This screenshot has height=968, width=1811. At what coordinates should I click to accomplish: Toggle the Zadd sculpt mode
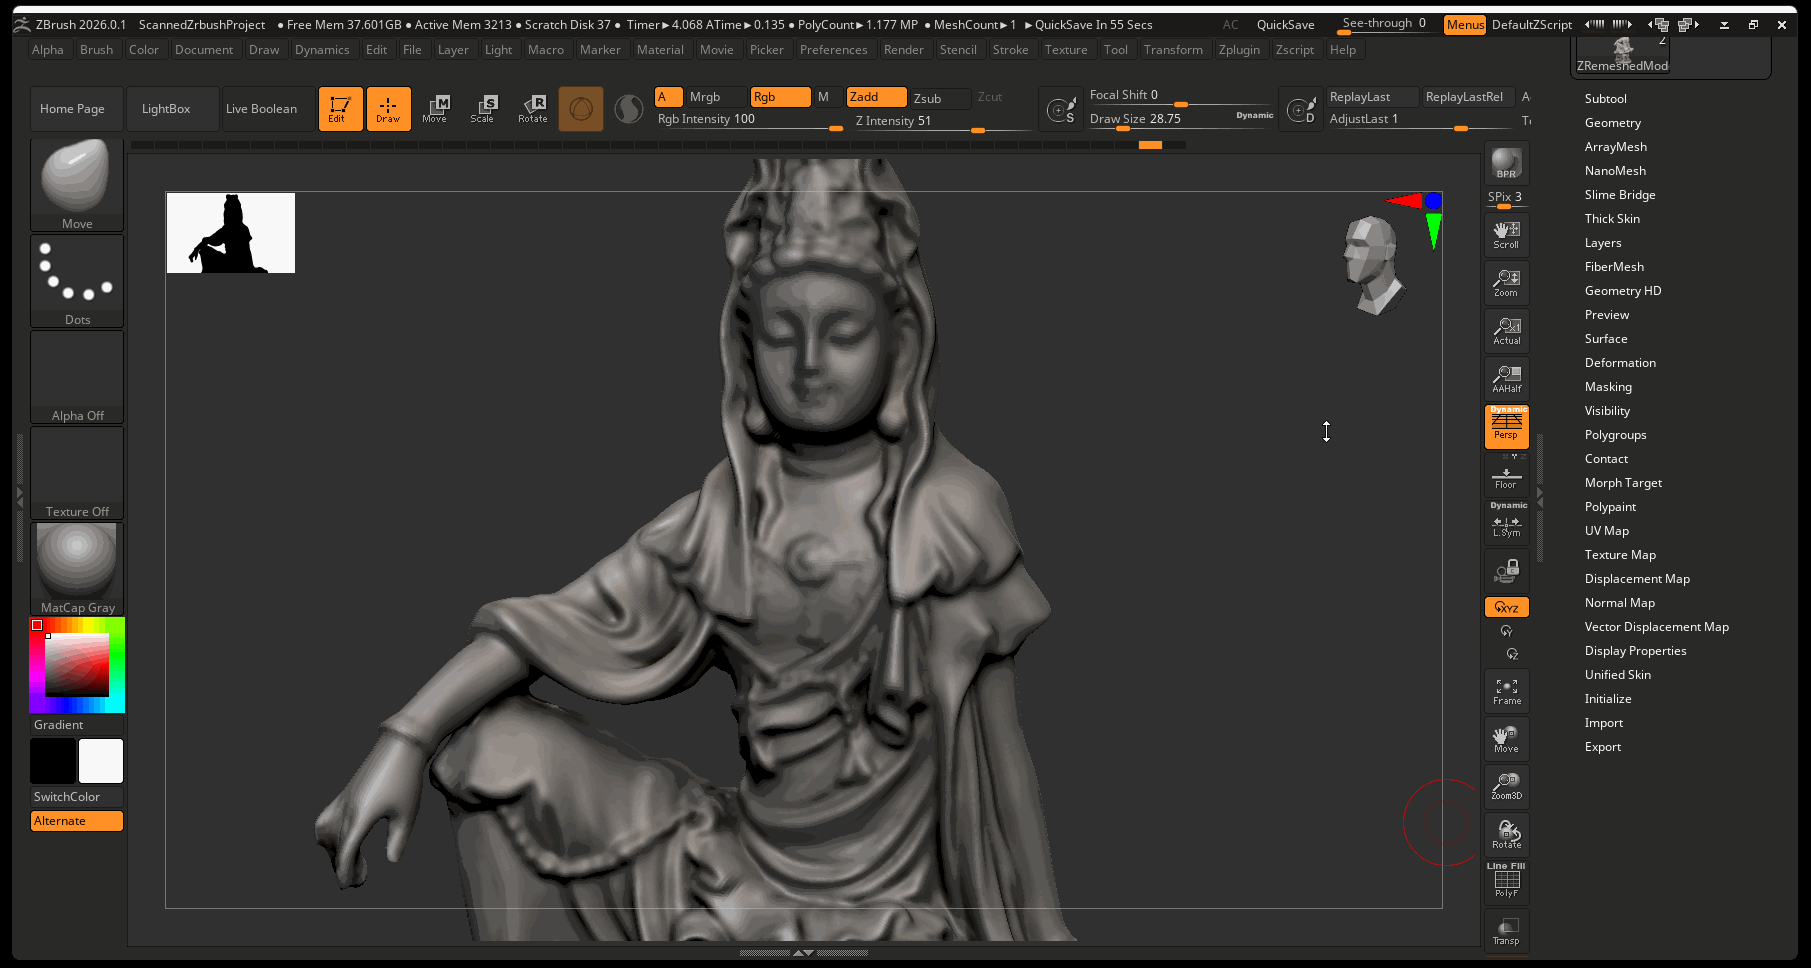tap(876, 97)
